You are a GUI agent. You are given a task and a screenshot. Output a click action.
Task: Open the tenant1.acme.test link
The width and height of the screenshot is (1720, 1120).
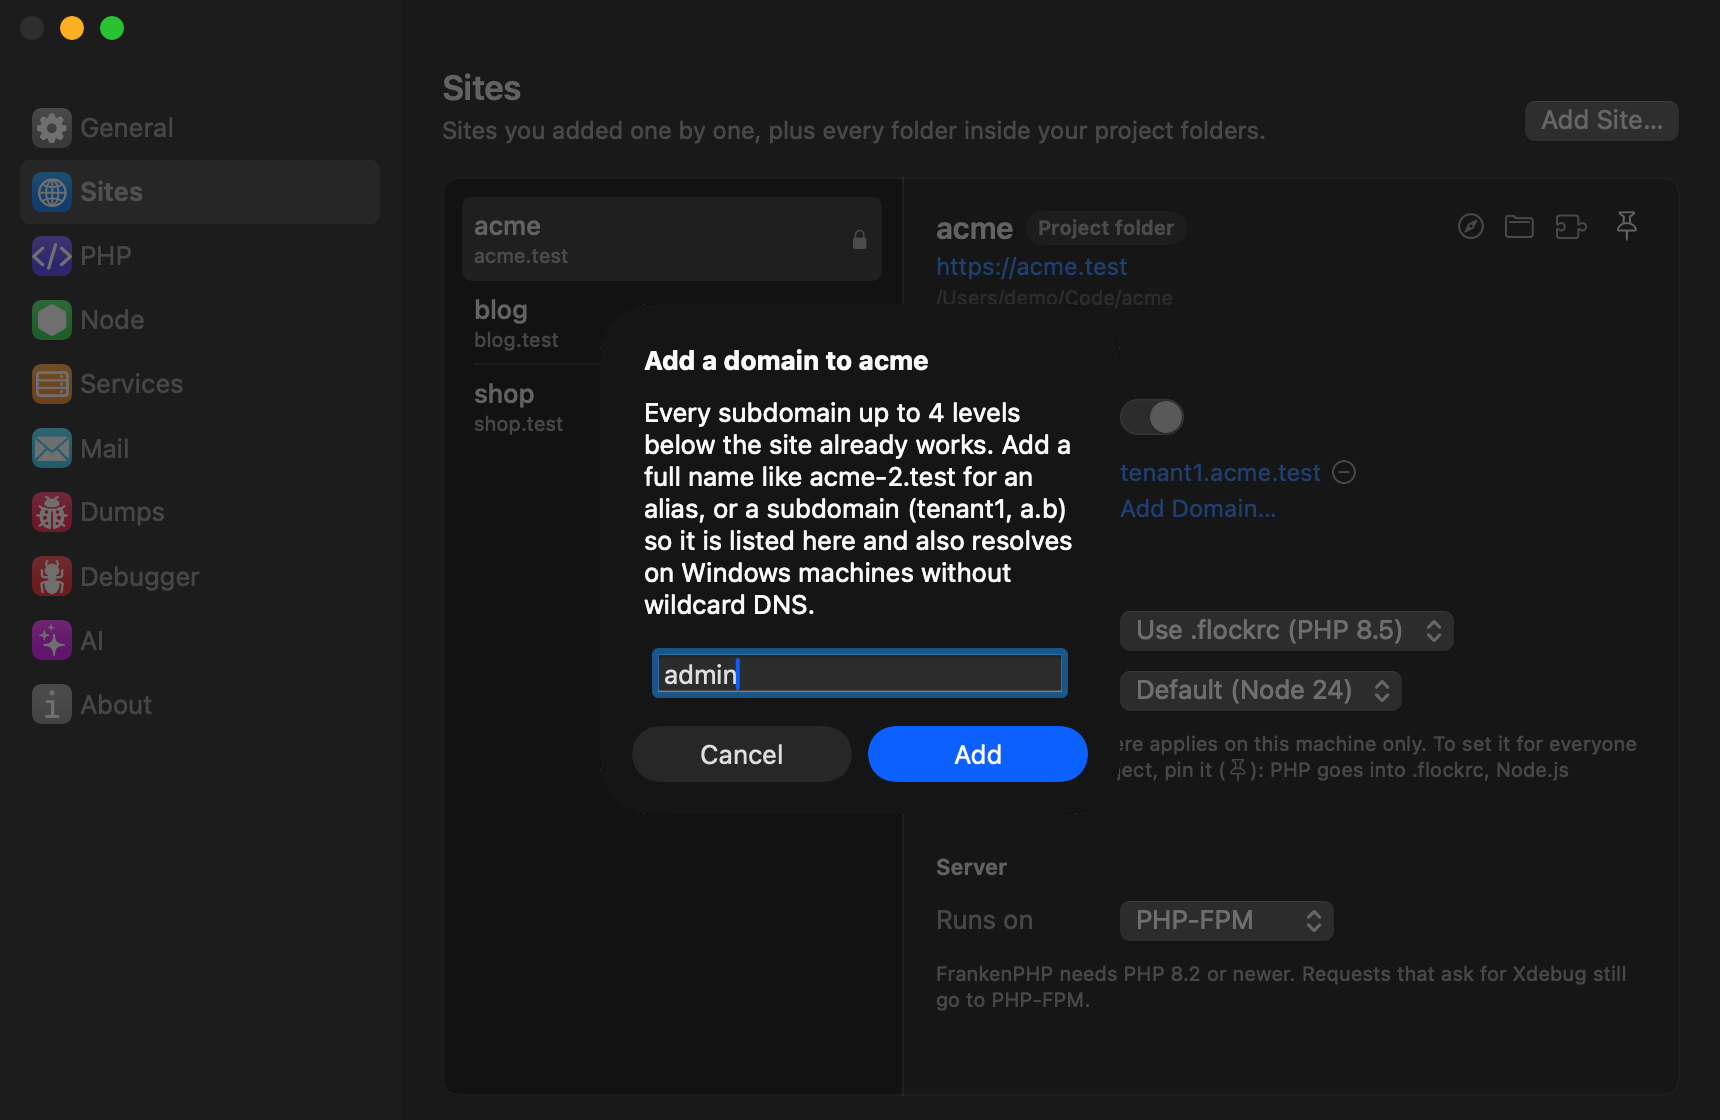(1220, 473)
